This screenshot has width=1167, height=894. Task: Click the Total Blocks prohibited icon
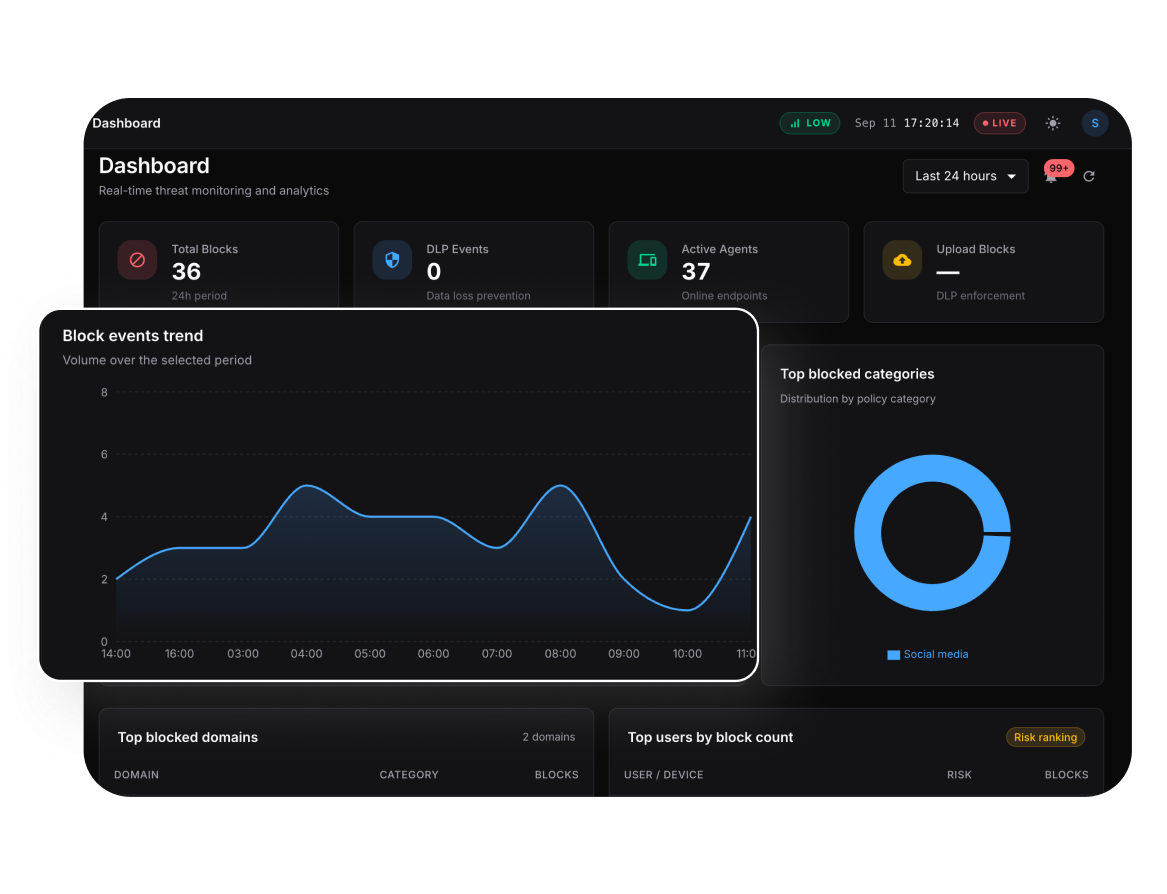tap(137, 260)
